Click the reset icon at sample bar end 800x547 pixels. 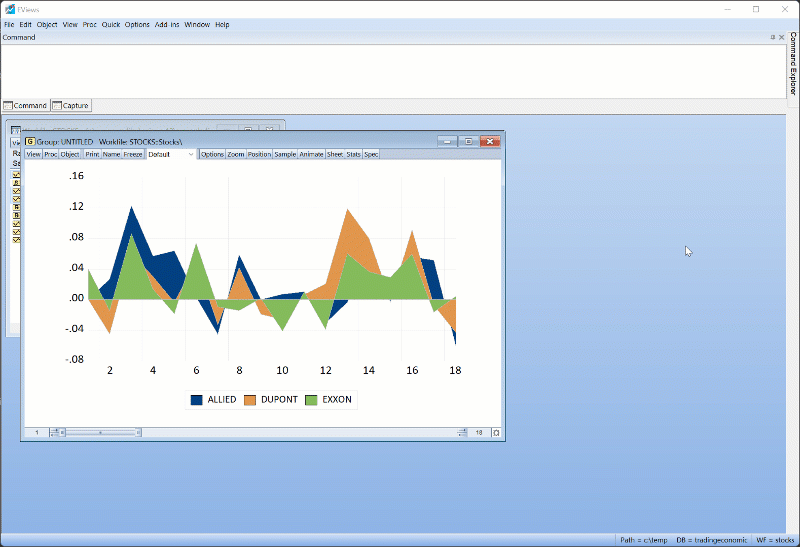click(x=495, y=432)
